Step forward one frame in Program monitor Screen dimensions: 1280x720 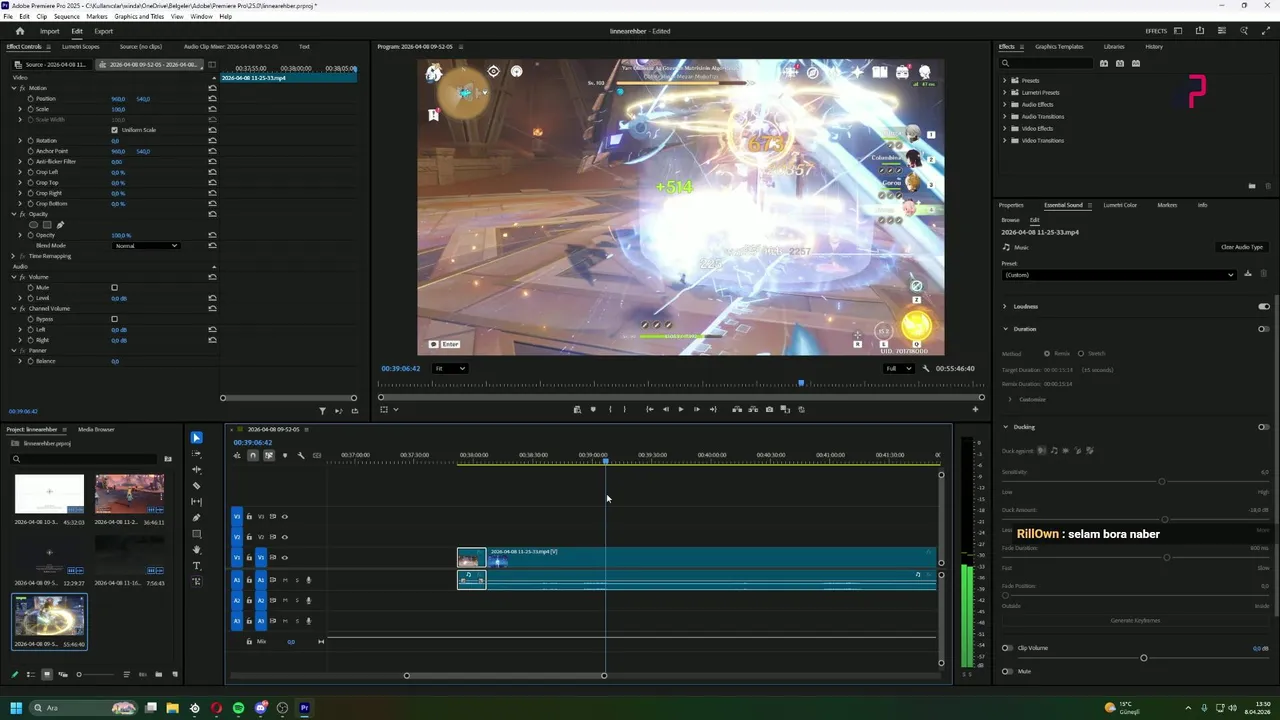pyautogui.click(x=697, y=409)
